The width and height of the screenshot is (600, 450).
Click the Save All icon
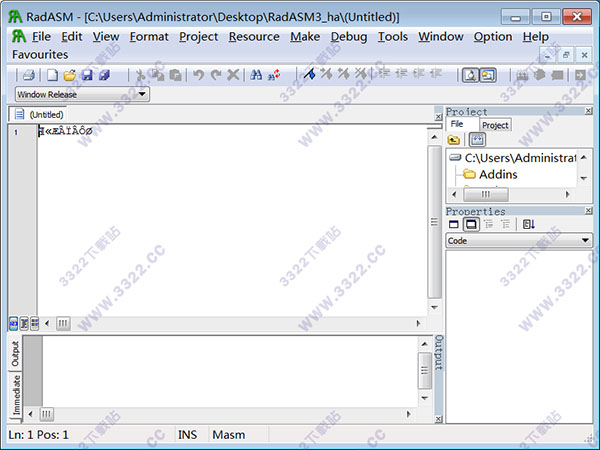pyautogui.click(x=104, y=75)
